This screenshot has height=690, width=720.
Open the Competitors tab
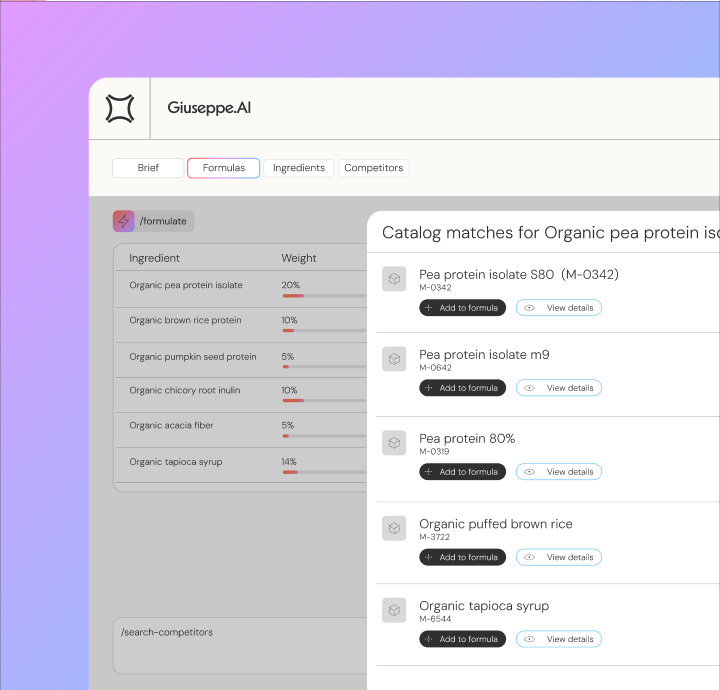pyautogui.click(x=374, y=168)
